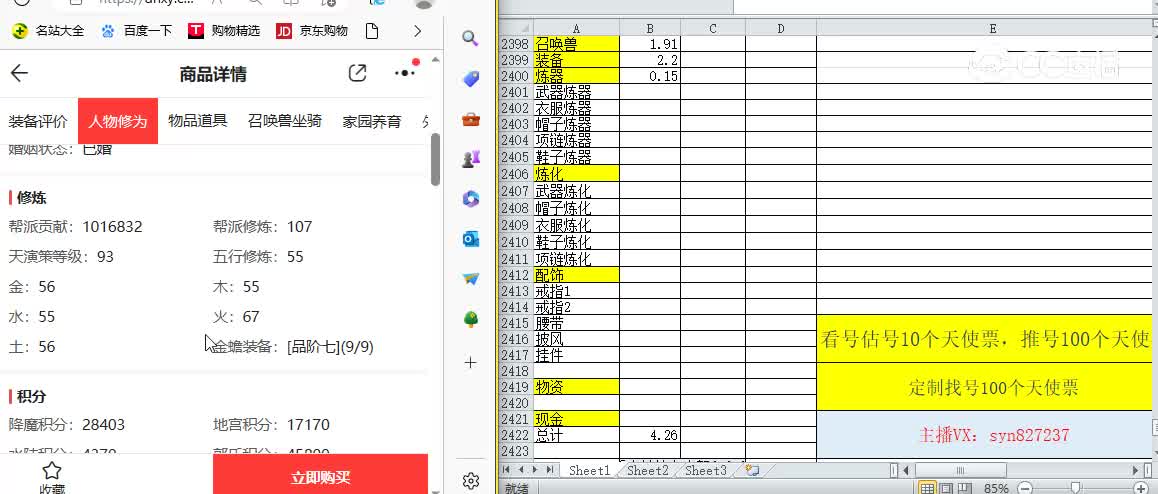Select the 总计 cell
1158x494 pixels.
point(576,435)
